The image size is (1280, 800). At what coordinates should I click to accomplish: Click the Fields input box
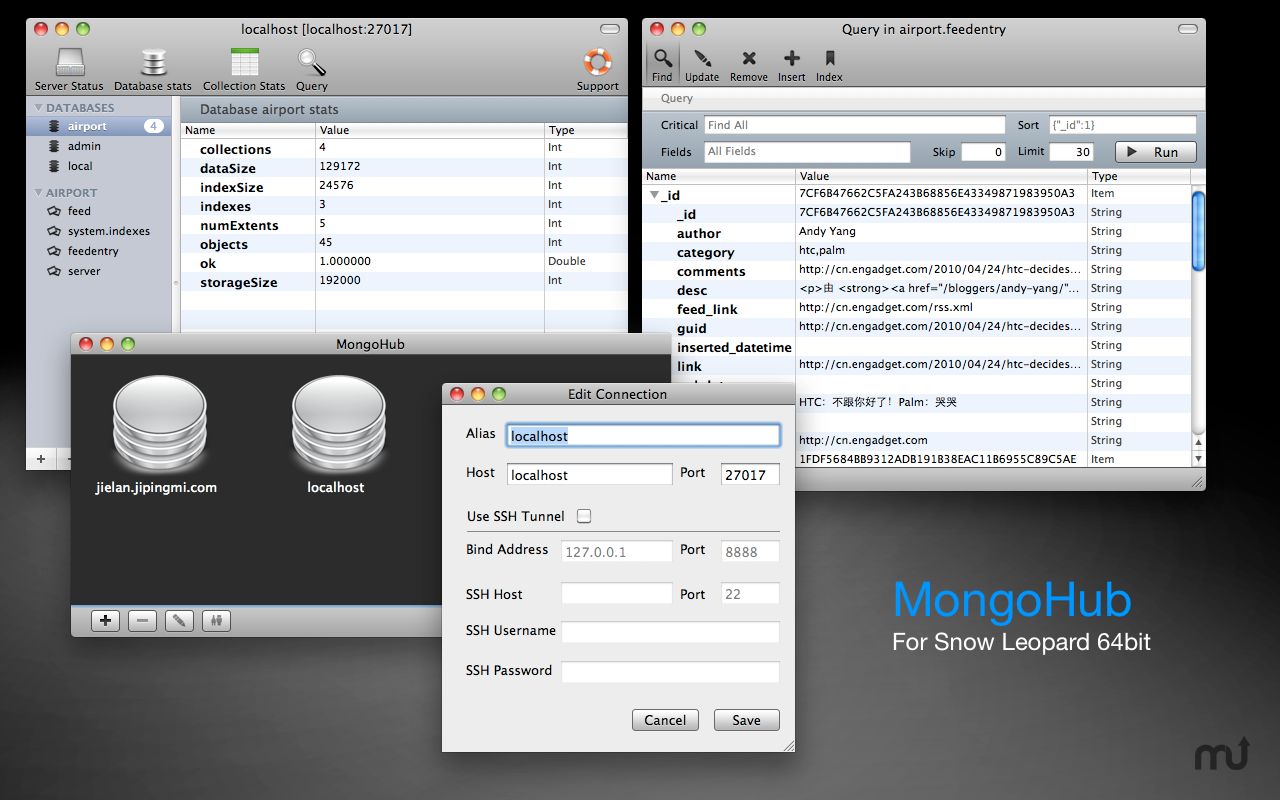coord(807,152)
